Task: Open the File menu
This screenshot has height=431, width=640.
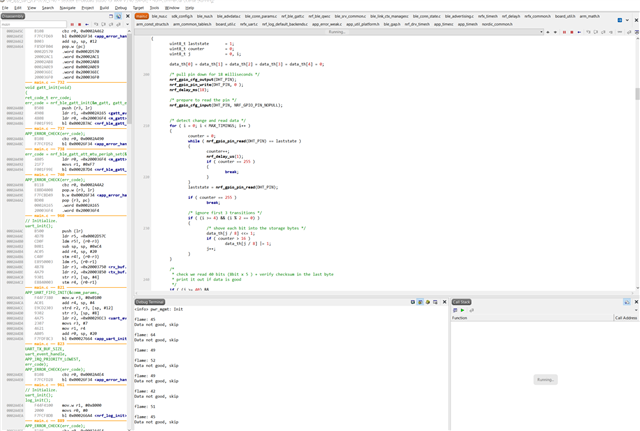Action: tap(5, 8)
